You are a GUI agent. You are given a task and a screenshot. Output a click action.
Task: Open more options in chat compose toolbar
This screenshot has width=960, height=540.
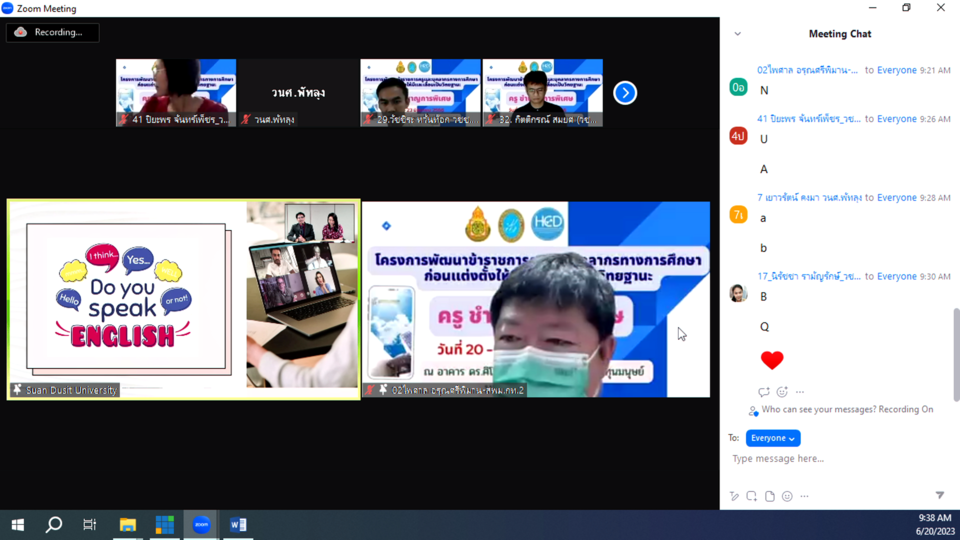[x=804, y=496]
